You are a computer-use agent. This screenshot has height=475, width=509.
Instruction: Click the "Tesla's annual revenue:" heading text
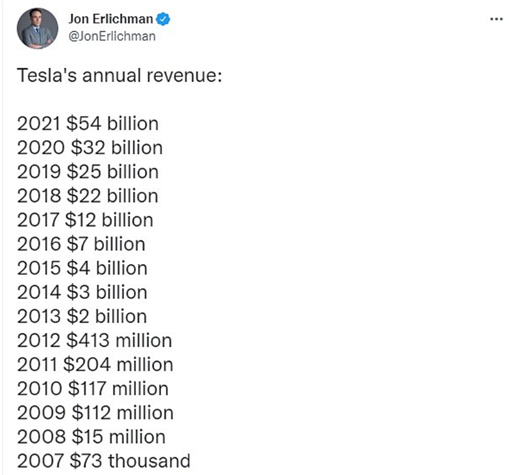[119, 75]
